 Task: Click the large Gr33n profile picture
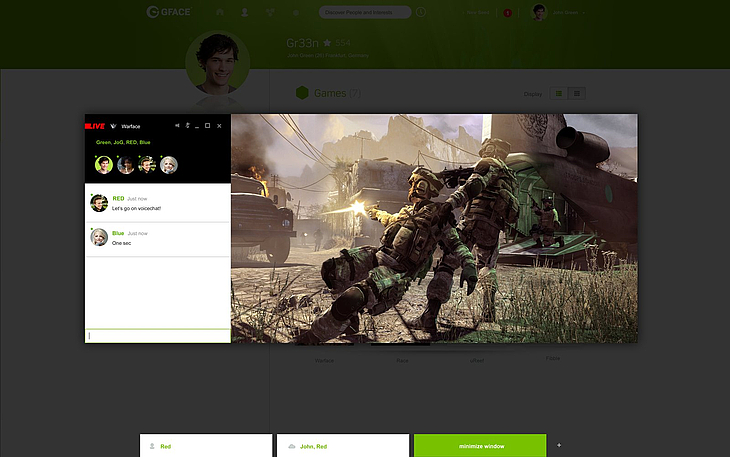(x=217, y=62)
